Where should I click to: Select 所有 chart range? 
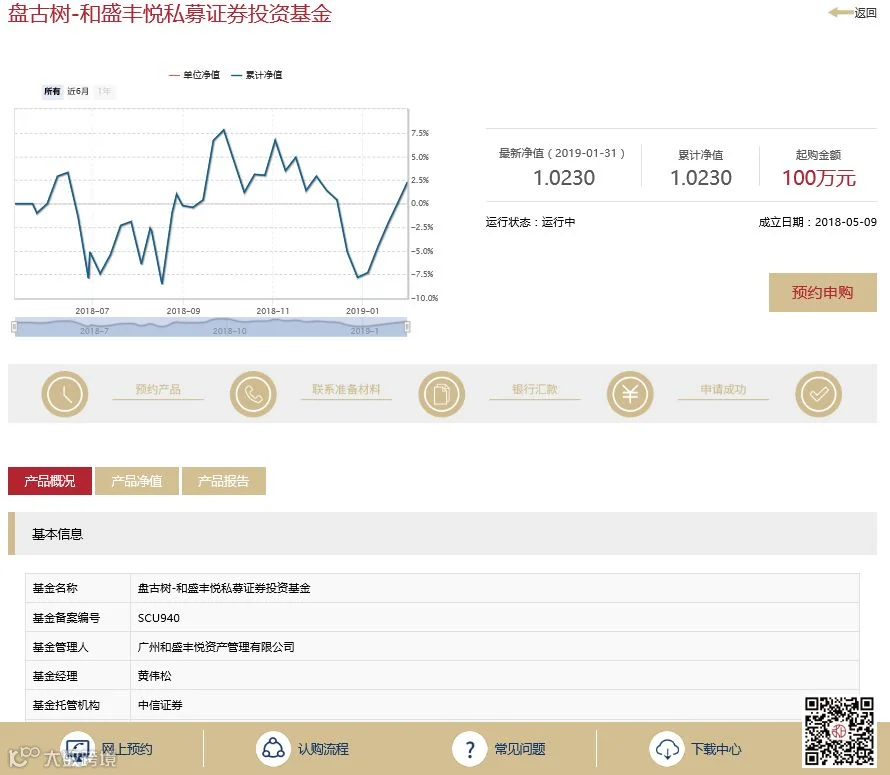coord(52,91)
